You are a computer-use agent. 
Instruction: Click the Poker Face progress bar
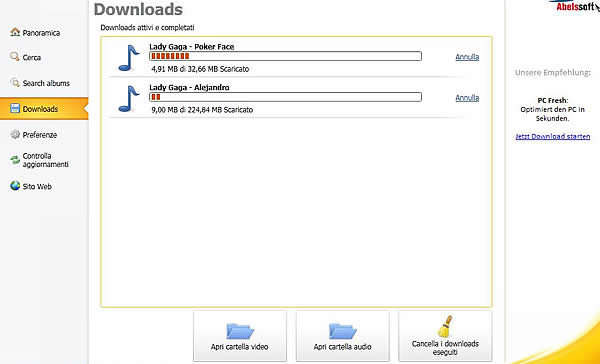(285, 56)
